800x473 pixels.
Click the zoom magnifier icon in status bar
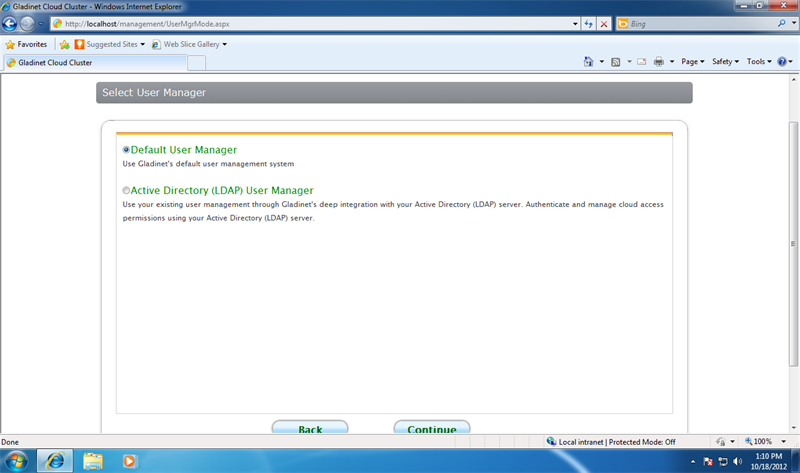(x=748, y=441)
